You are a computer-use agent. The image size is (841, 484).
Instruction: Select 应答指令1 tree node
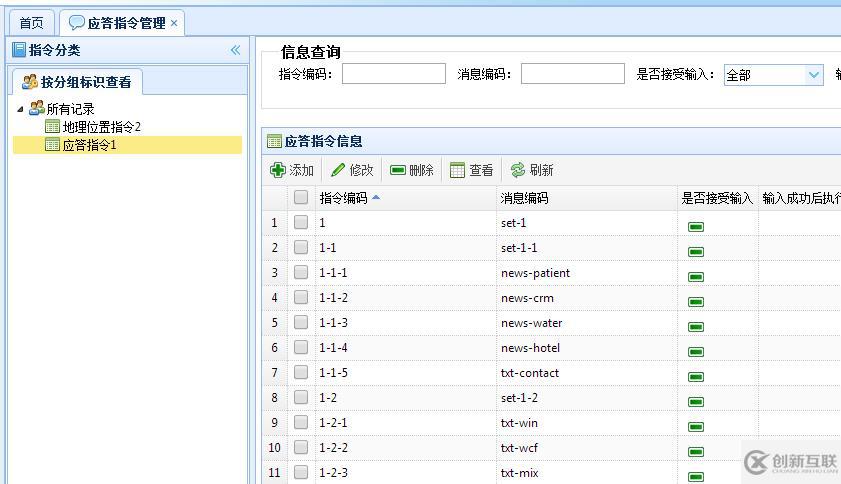coord(89,145)
